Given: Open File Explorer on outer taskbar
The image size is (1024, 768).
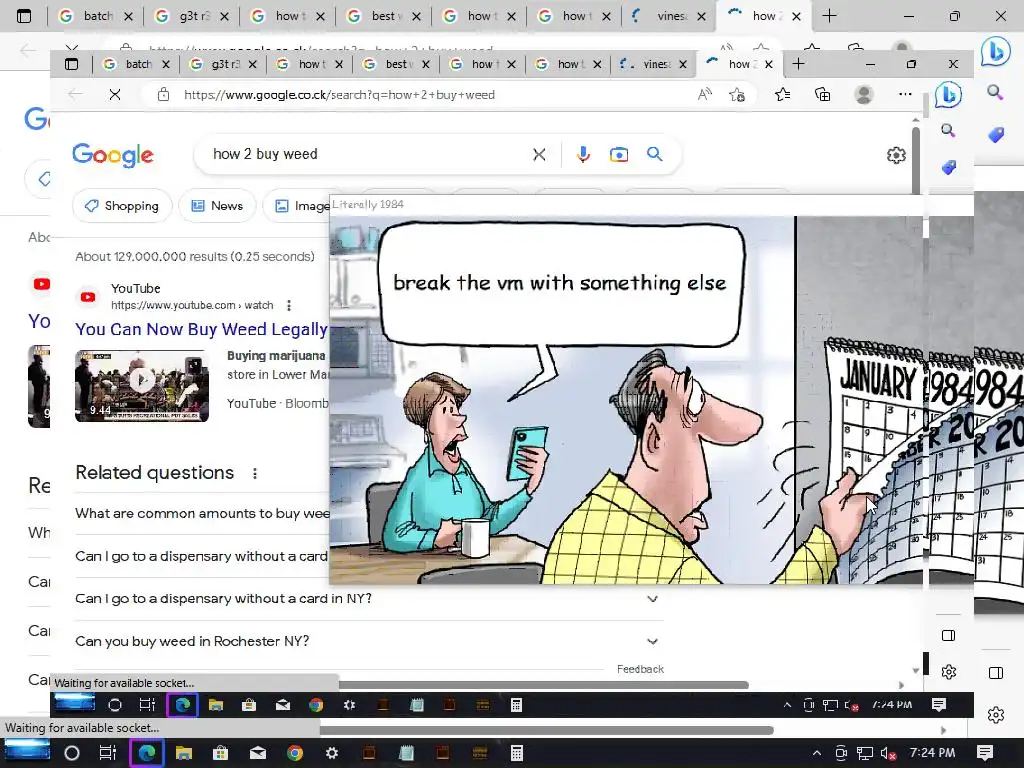Looking at the screenshot, I should pyautogui.click(x=184, y=753).
